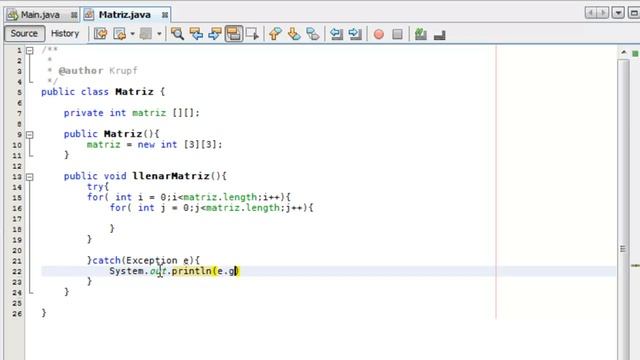Go to next bookmark icon

pos(294,34)
